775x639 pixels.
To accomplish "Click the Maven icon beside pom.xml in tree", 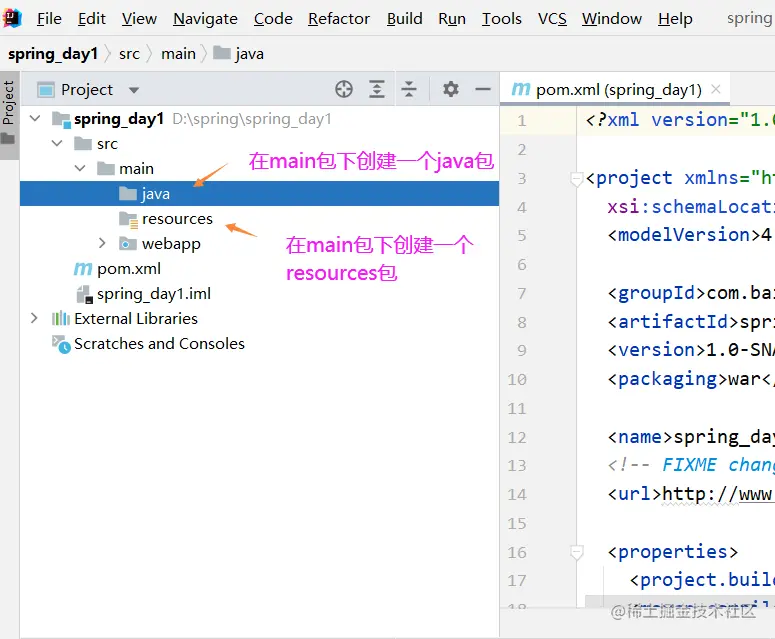I will pyautogui.click(x=83, y=269).
